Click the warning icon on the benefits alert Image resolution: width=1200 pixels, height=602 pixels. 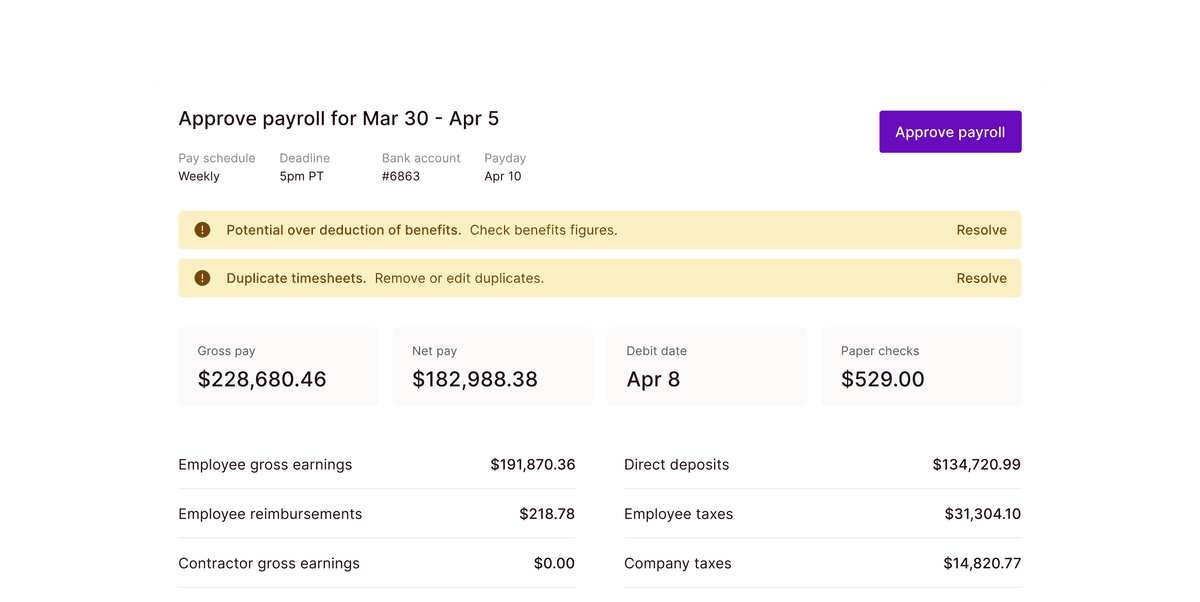[202, 229]
